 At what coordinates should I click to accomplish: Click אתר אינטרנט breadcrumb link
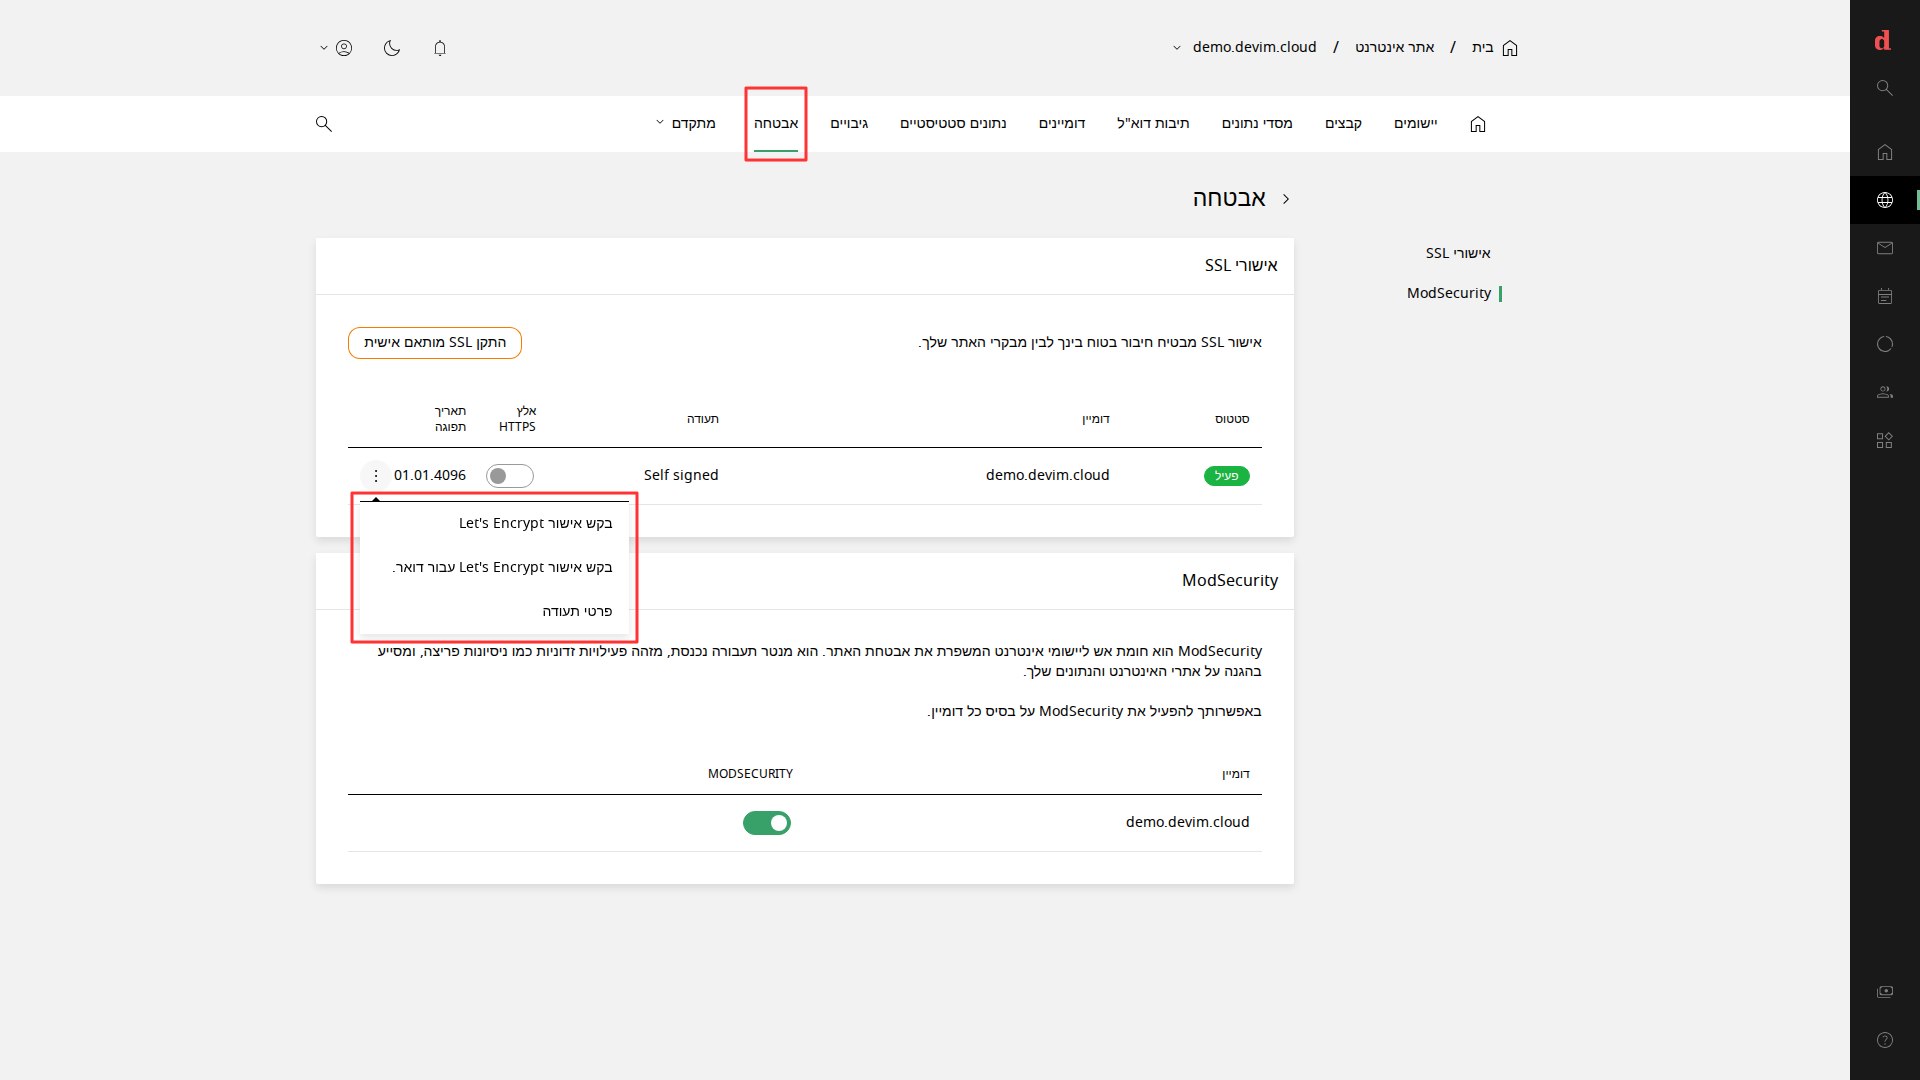(x=1395, y=48)
